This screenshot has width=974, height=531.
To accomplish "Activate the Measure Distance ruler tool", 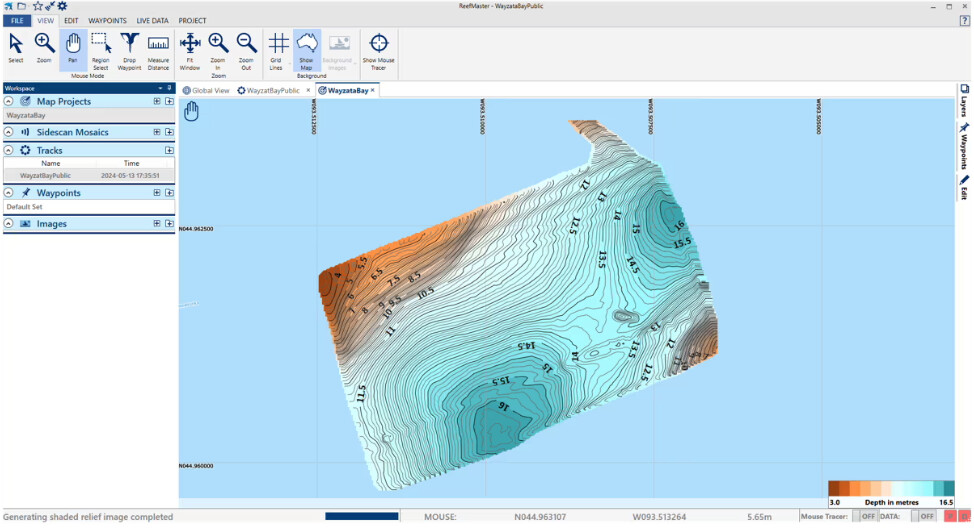I will [158, 51].
